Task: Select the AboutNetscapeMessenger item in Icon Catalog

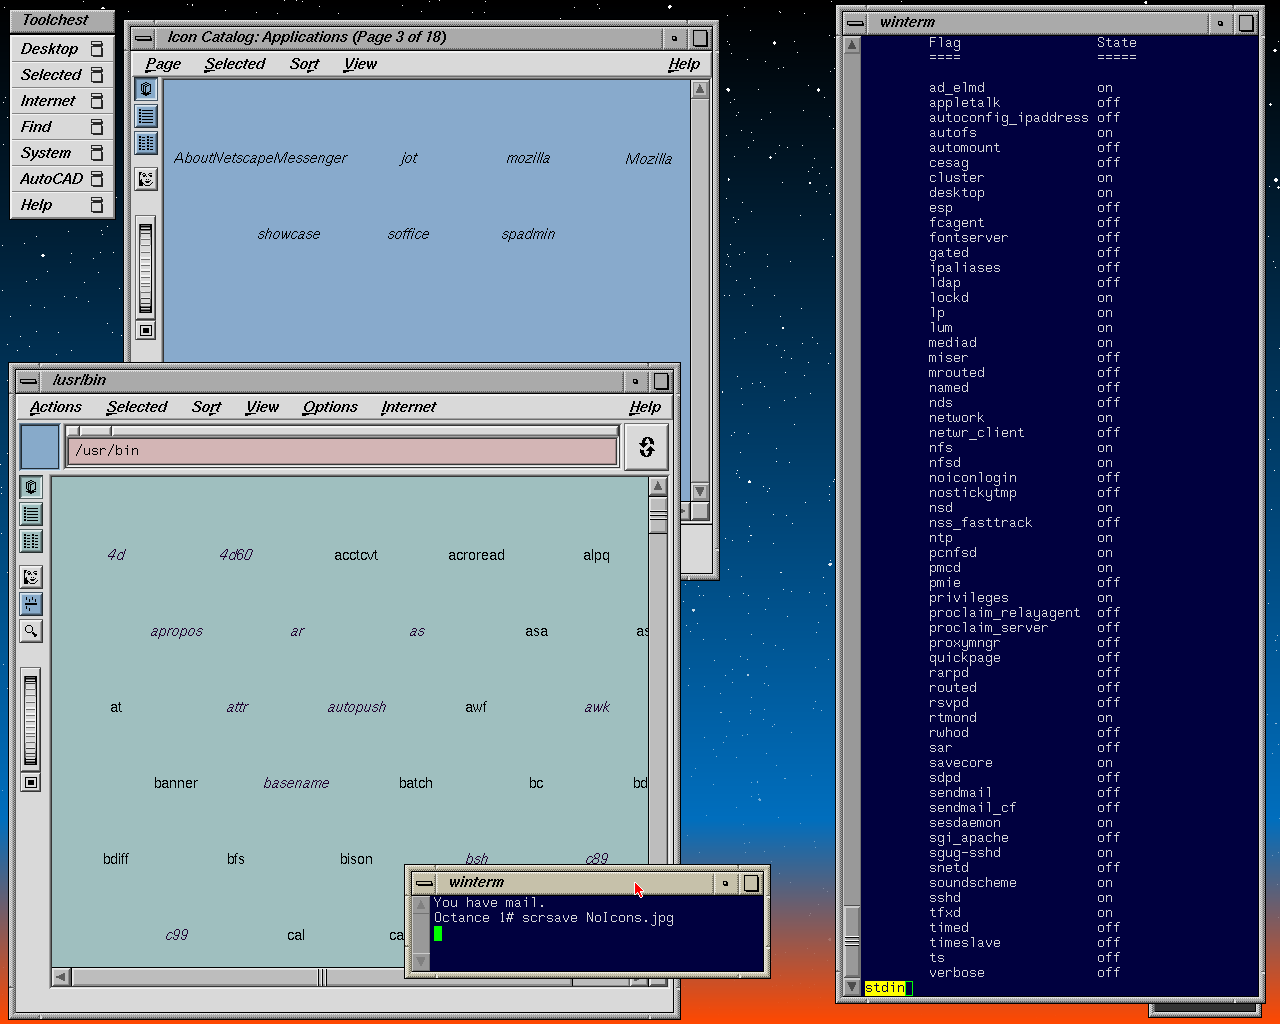Action: (261, 158)
